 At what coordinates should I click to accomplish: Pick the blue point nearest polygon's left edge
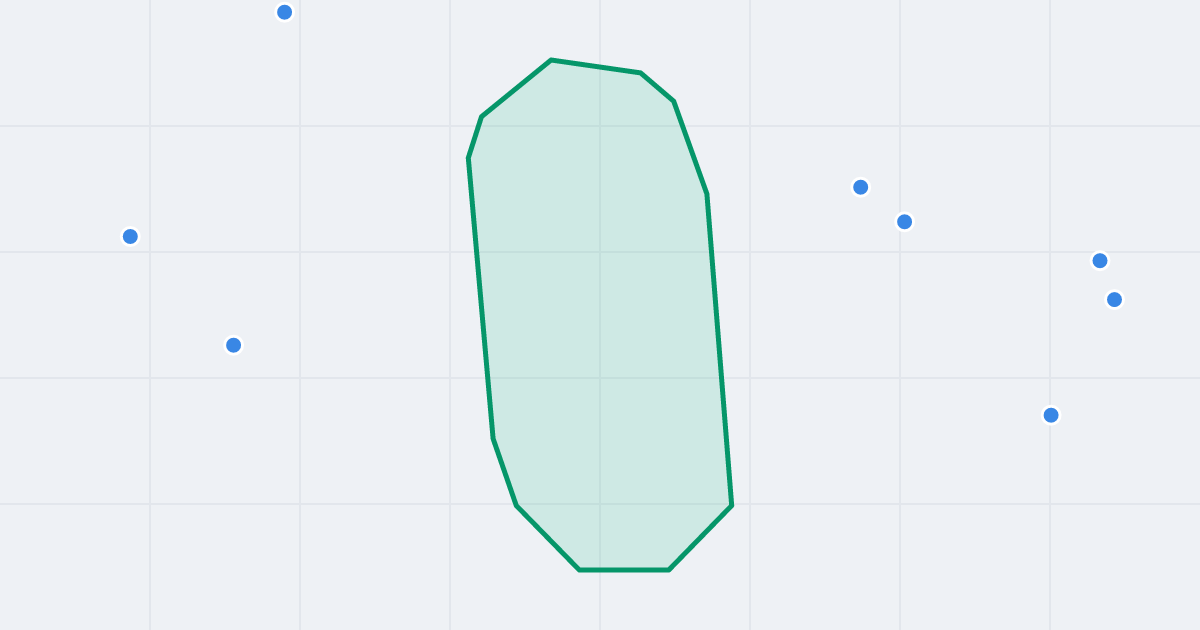pyautogui.click(x=233, y=345)
